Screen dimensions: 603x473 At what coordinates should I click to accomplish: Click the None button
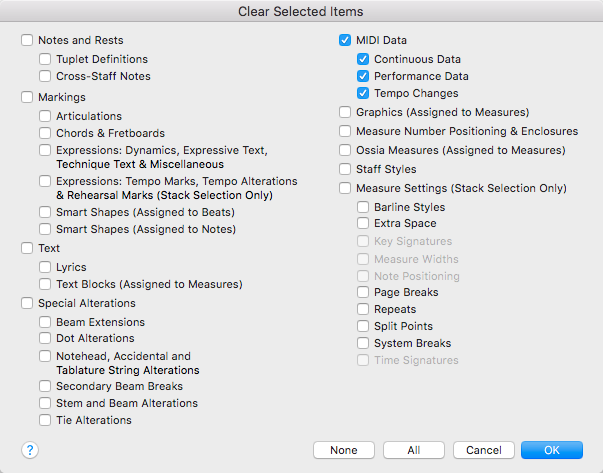(343, 450)
